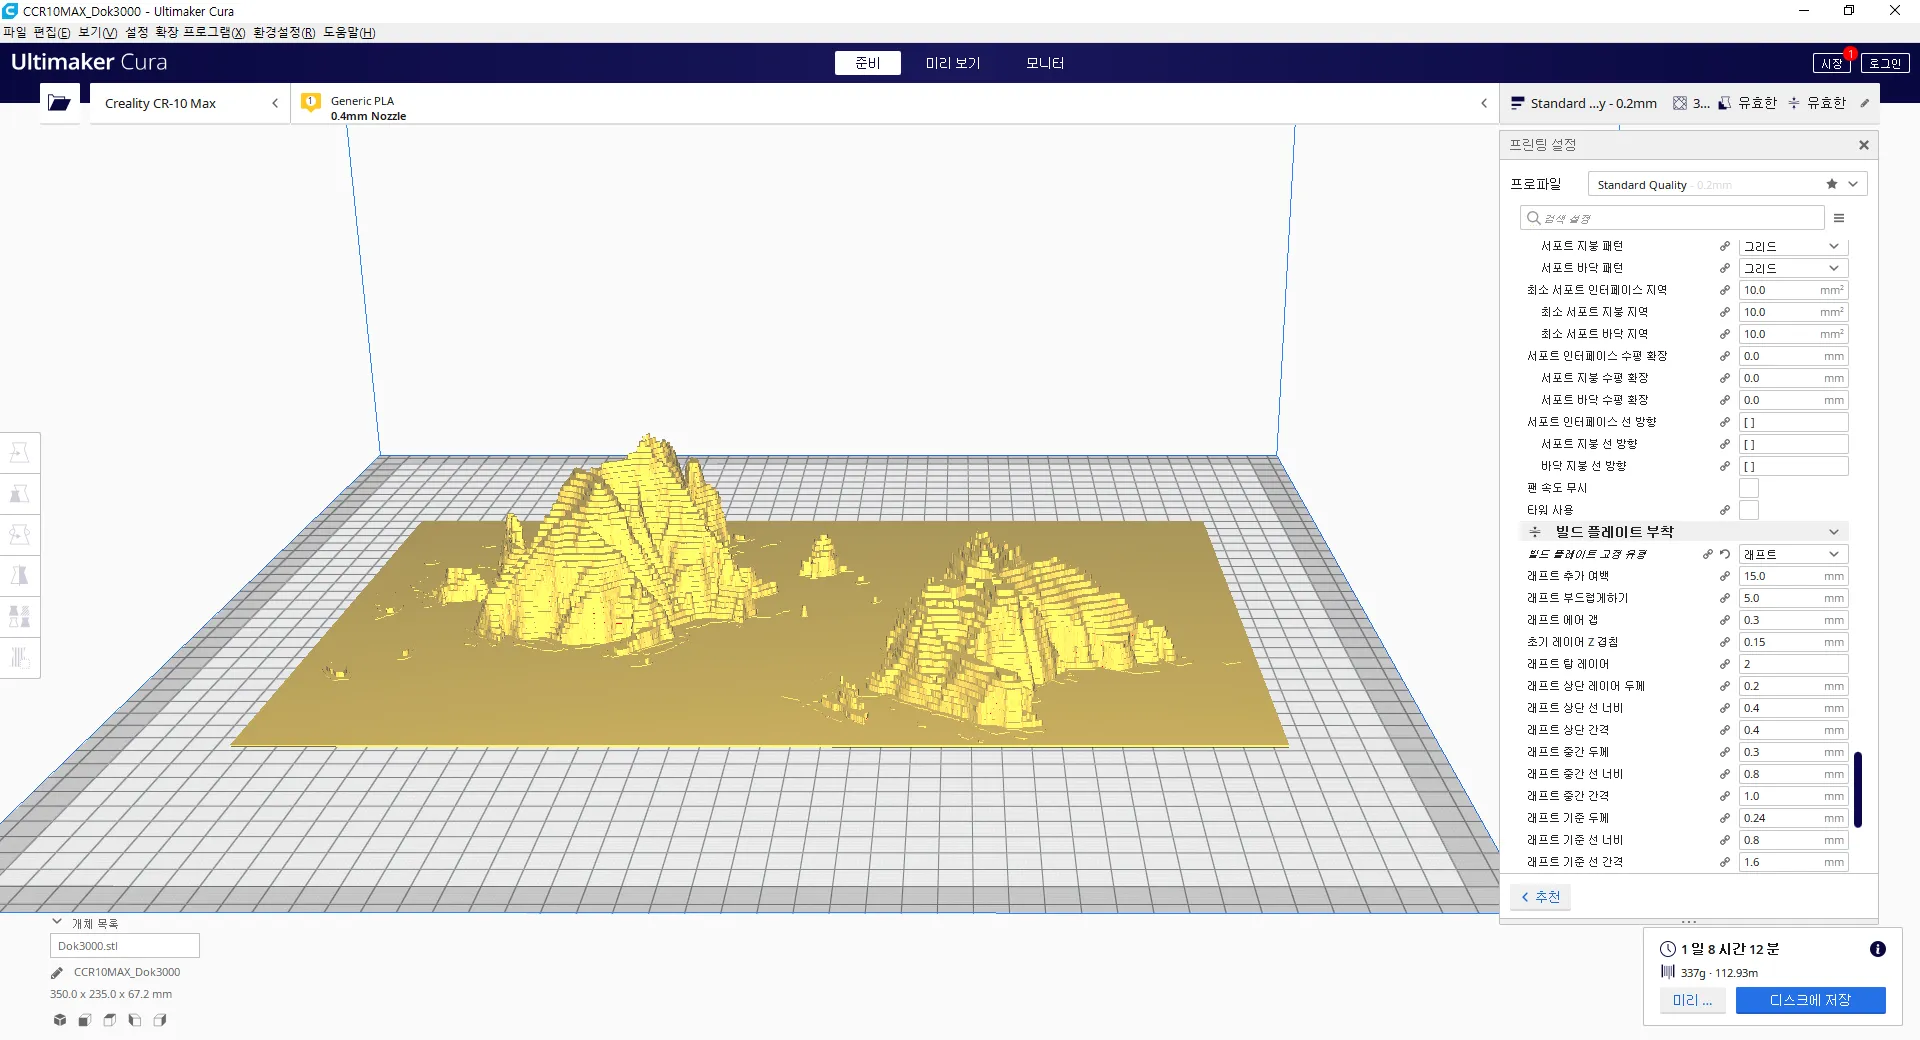Enable the 팬 속도 무시 checkbox

(x=1748, y=488)
